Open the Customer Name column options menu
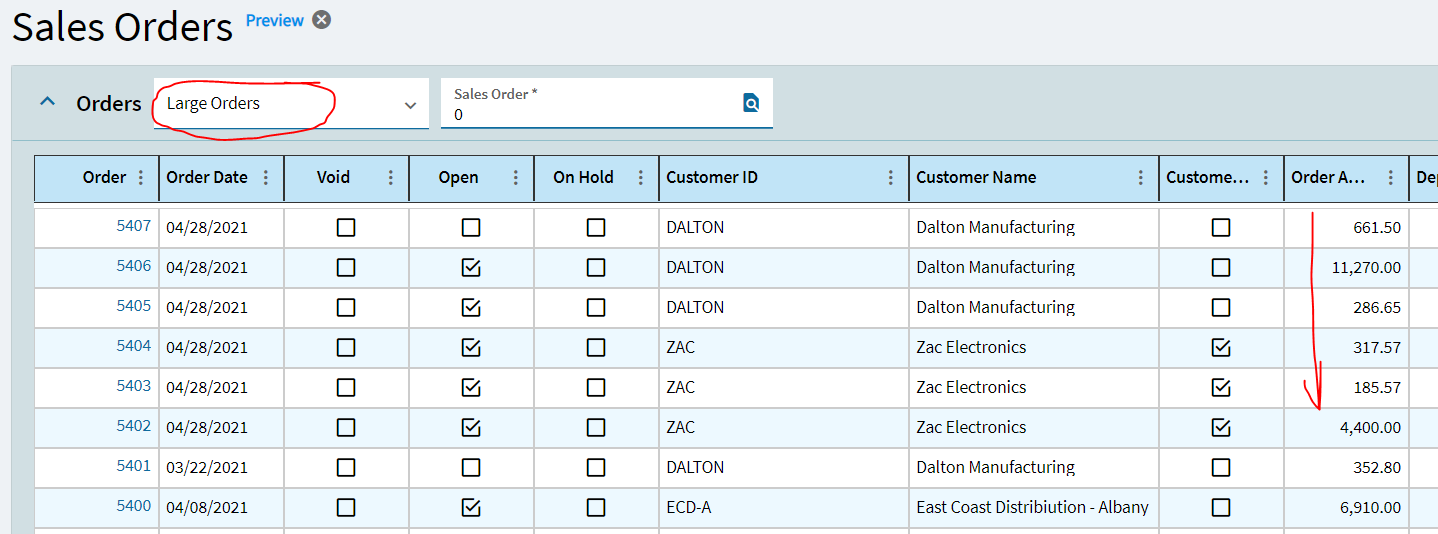The height and width of the screenshot is (534, 1438). coord(1140,178)
